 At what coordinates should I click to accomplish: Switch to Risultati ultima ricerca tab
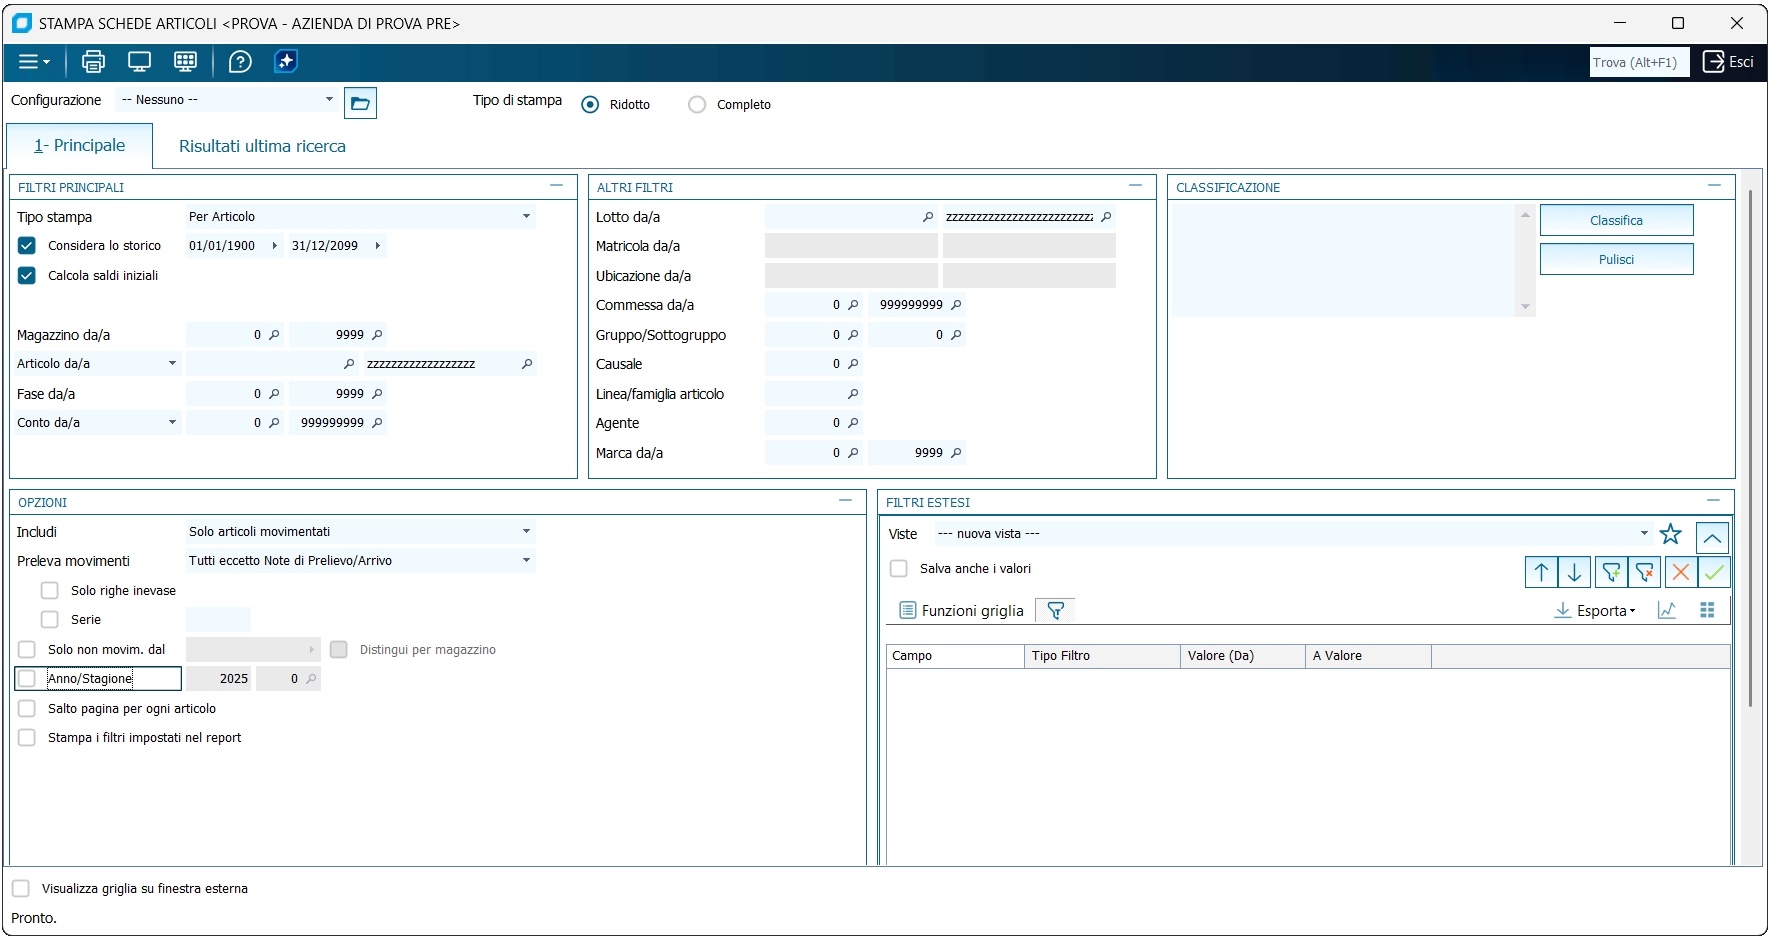tap(262, 146)
